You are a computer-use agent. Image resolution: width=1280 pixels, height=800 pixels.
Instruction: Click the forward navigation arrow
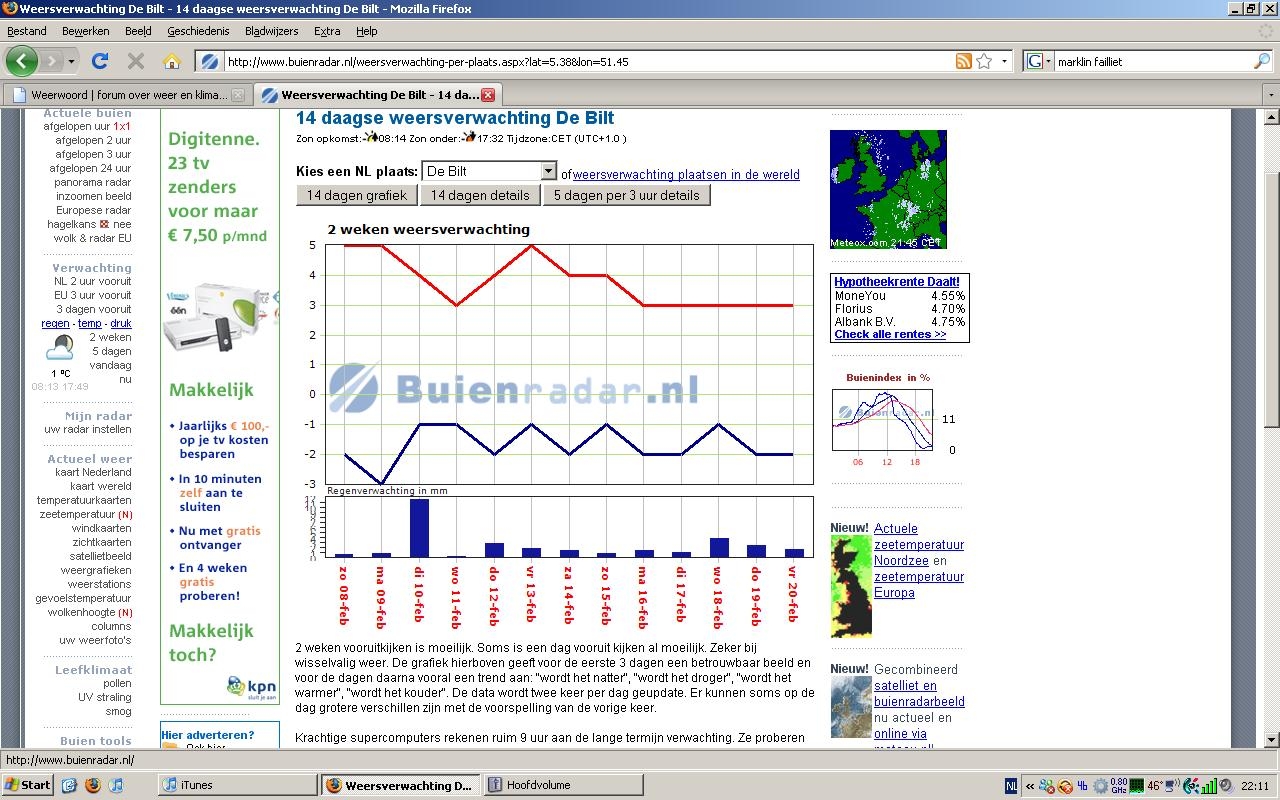point(52,61)
